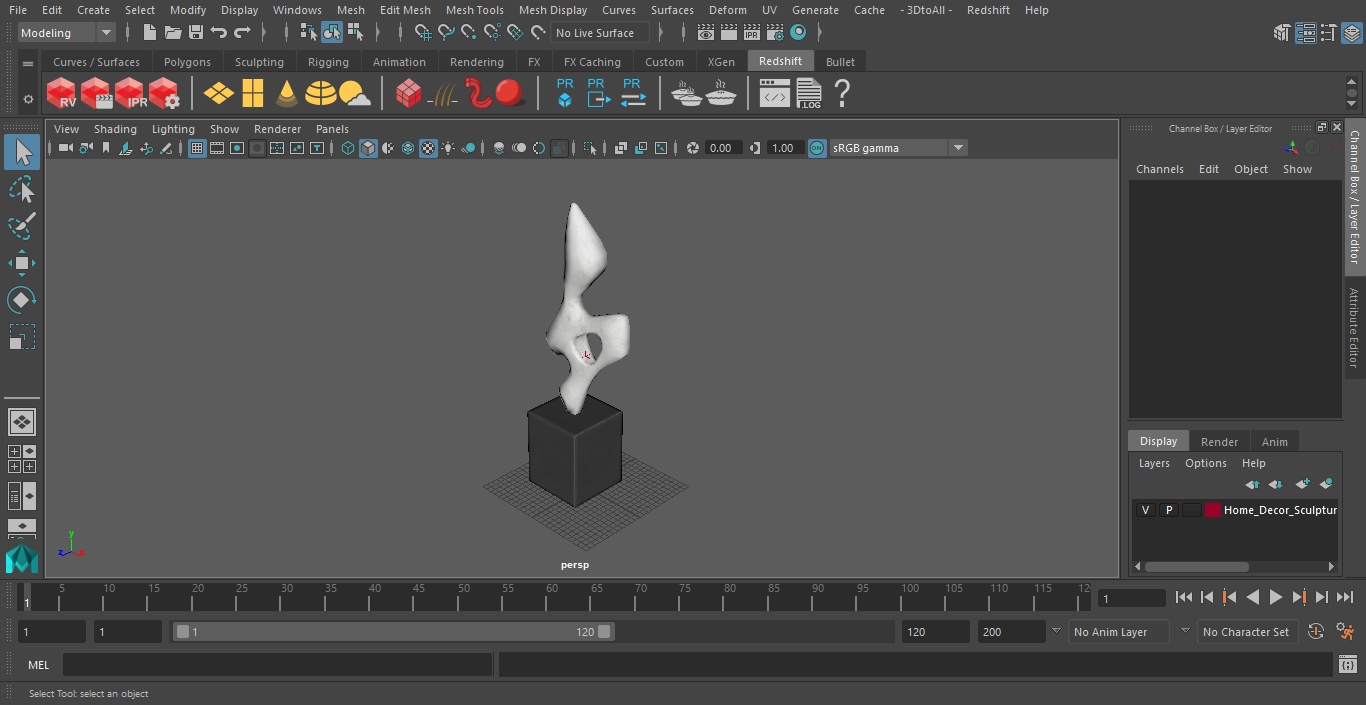
Task: Save the current scene icon
Action: click(196, 33)
